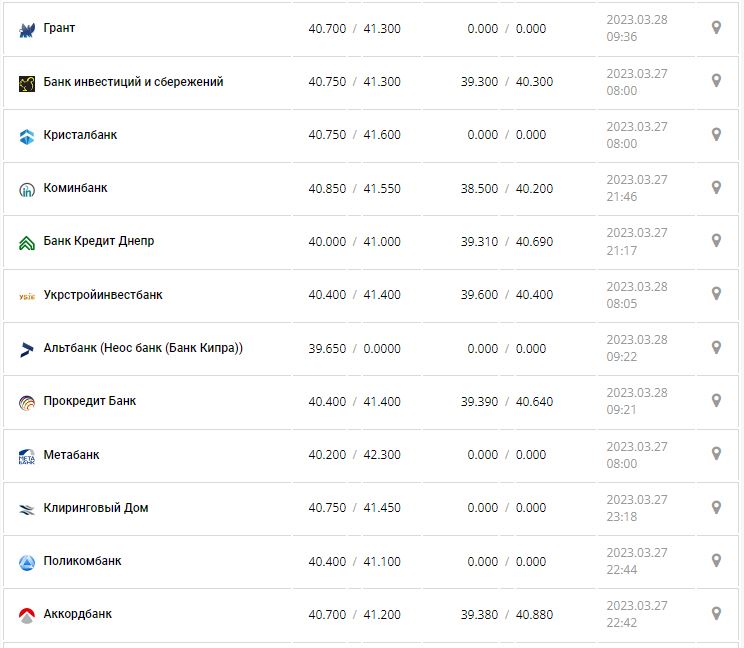Click Коминбанк's 40.850 / 41.550 rate

click(354, 188)
